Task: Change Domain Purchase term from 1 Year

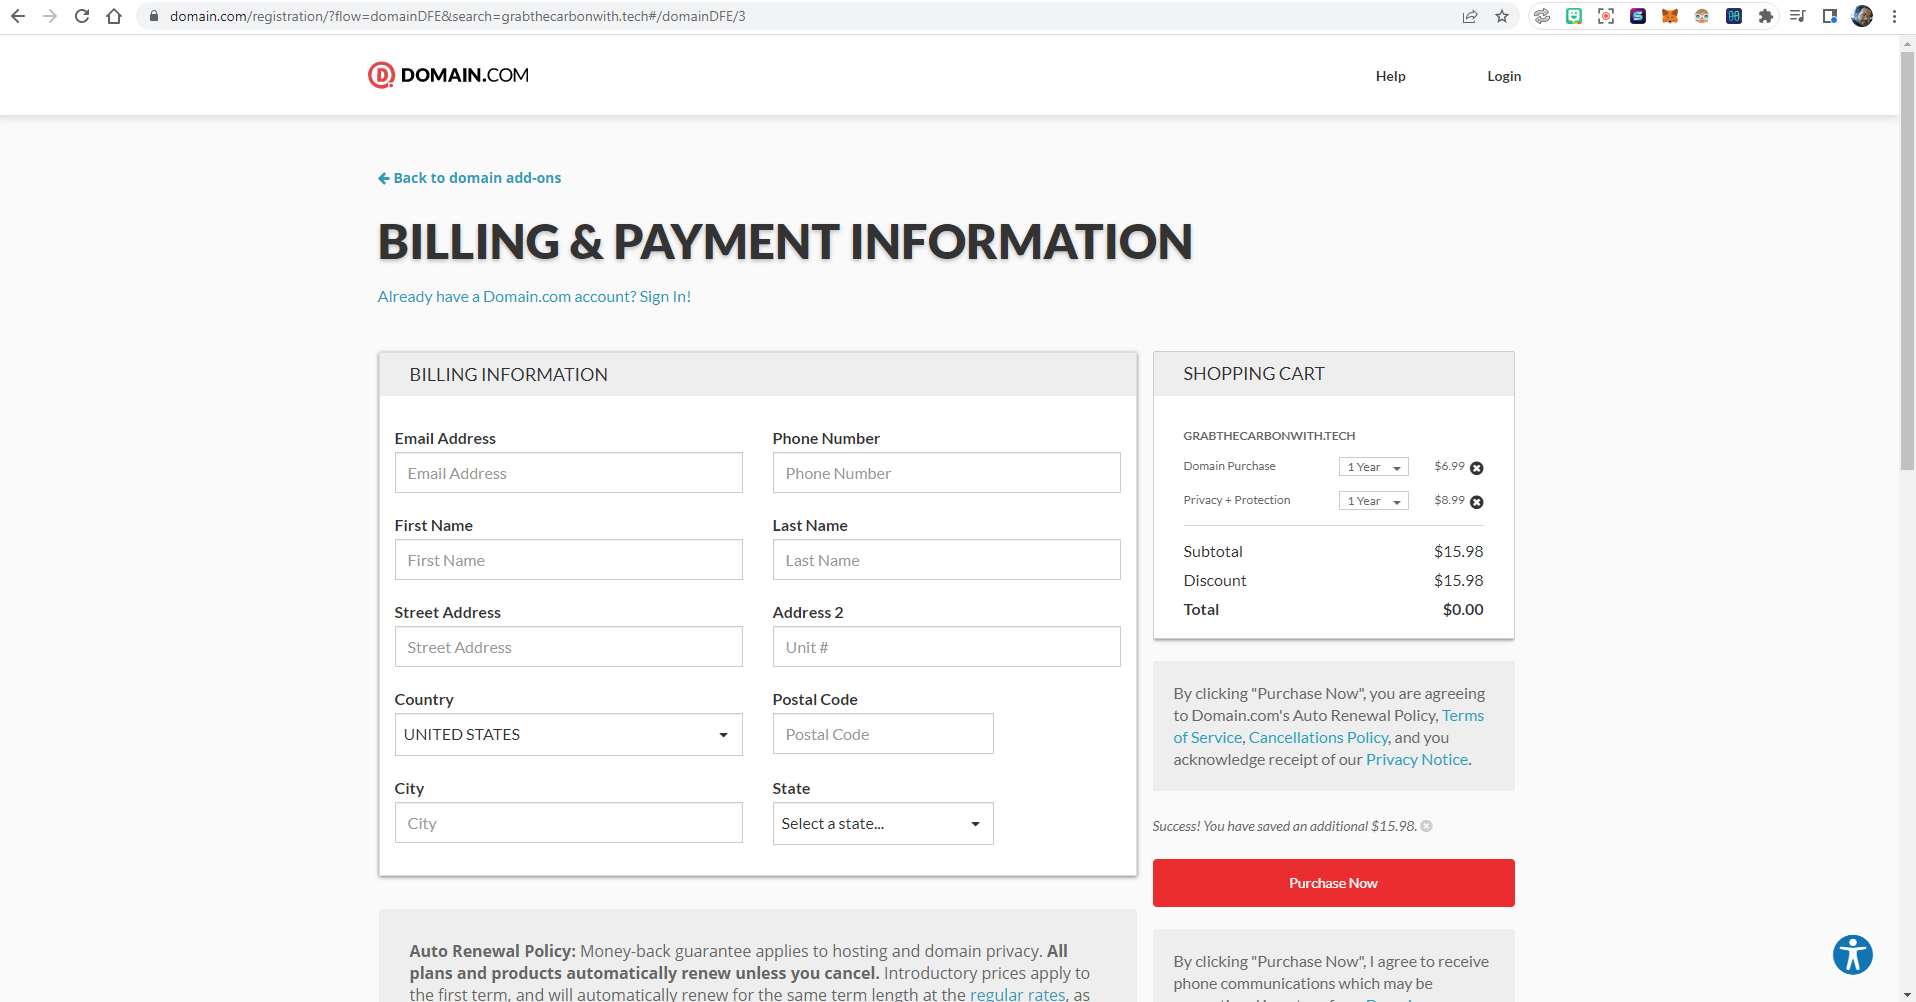Action: coord(1374,467)
